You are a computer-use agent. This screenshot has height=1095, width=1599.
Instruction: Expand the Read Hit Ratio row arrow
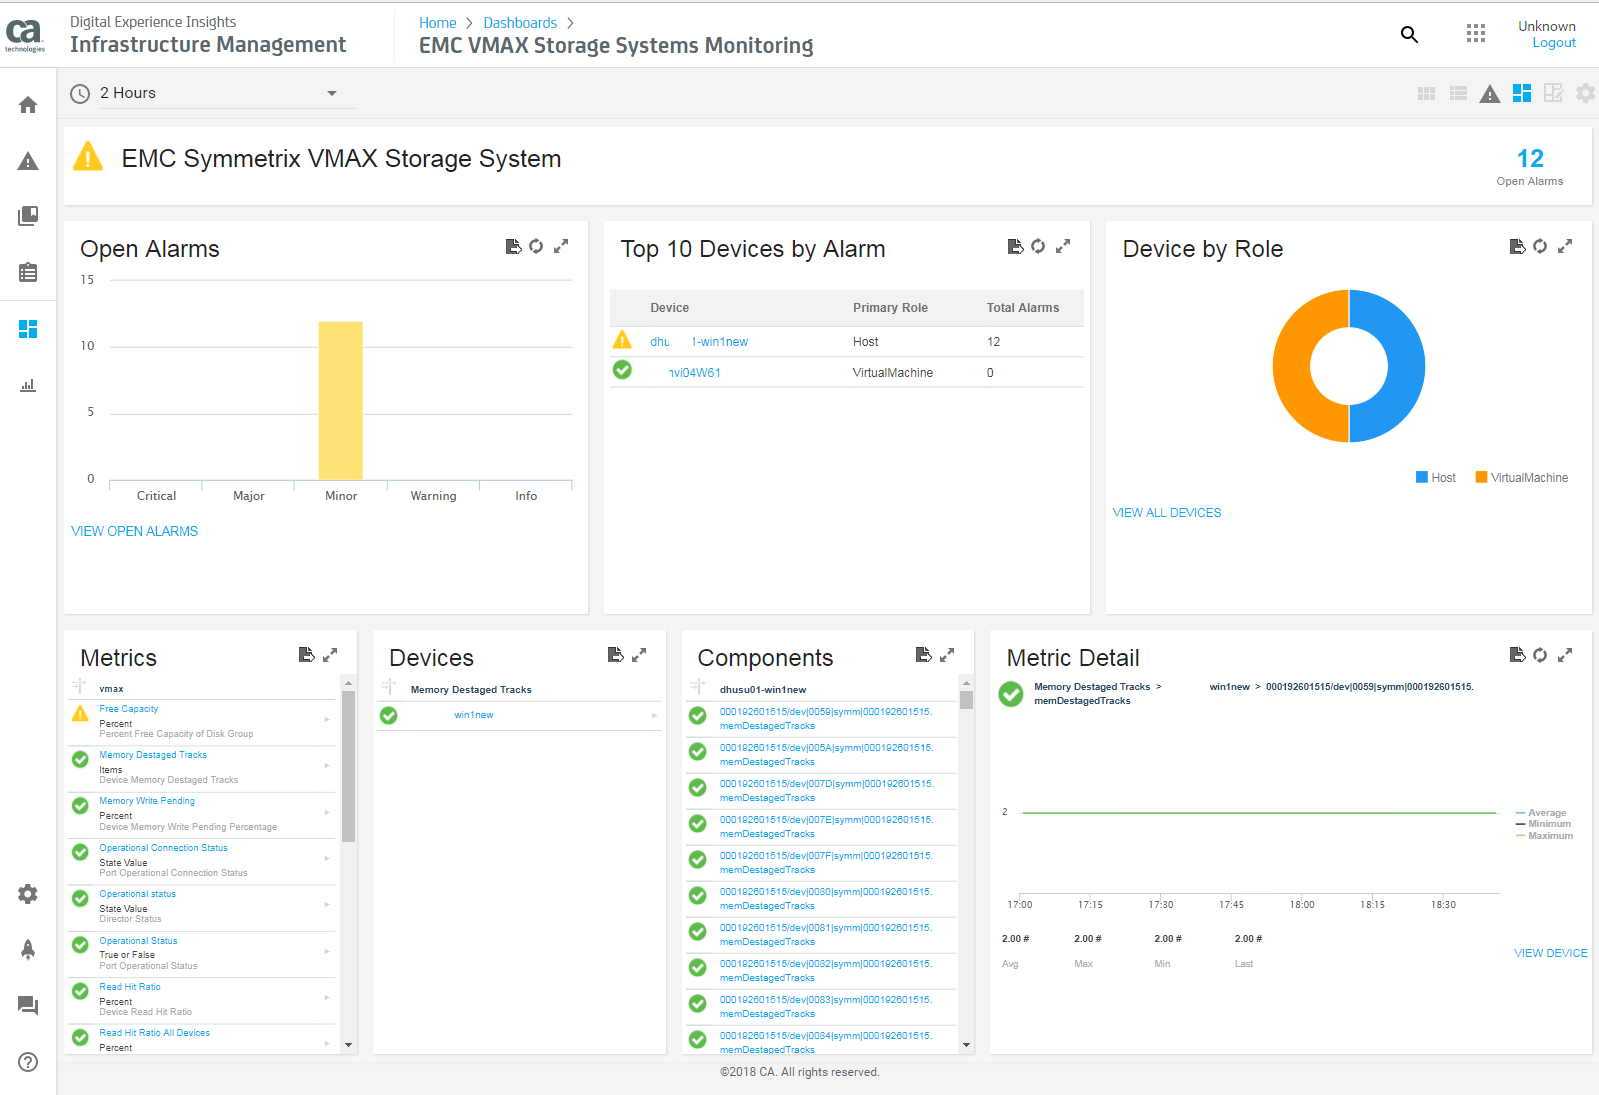click(x=327, y=998)
